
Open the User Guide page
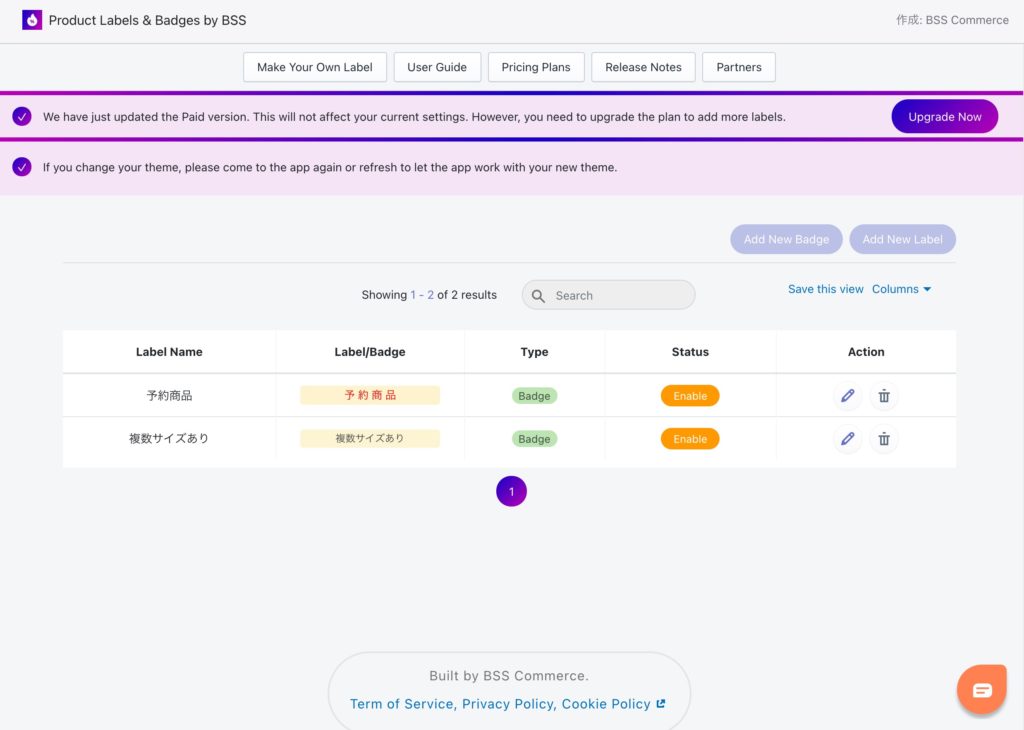click(437, 67)
